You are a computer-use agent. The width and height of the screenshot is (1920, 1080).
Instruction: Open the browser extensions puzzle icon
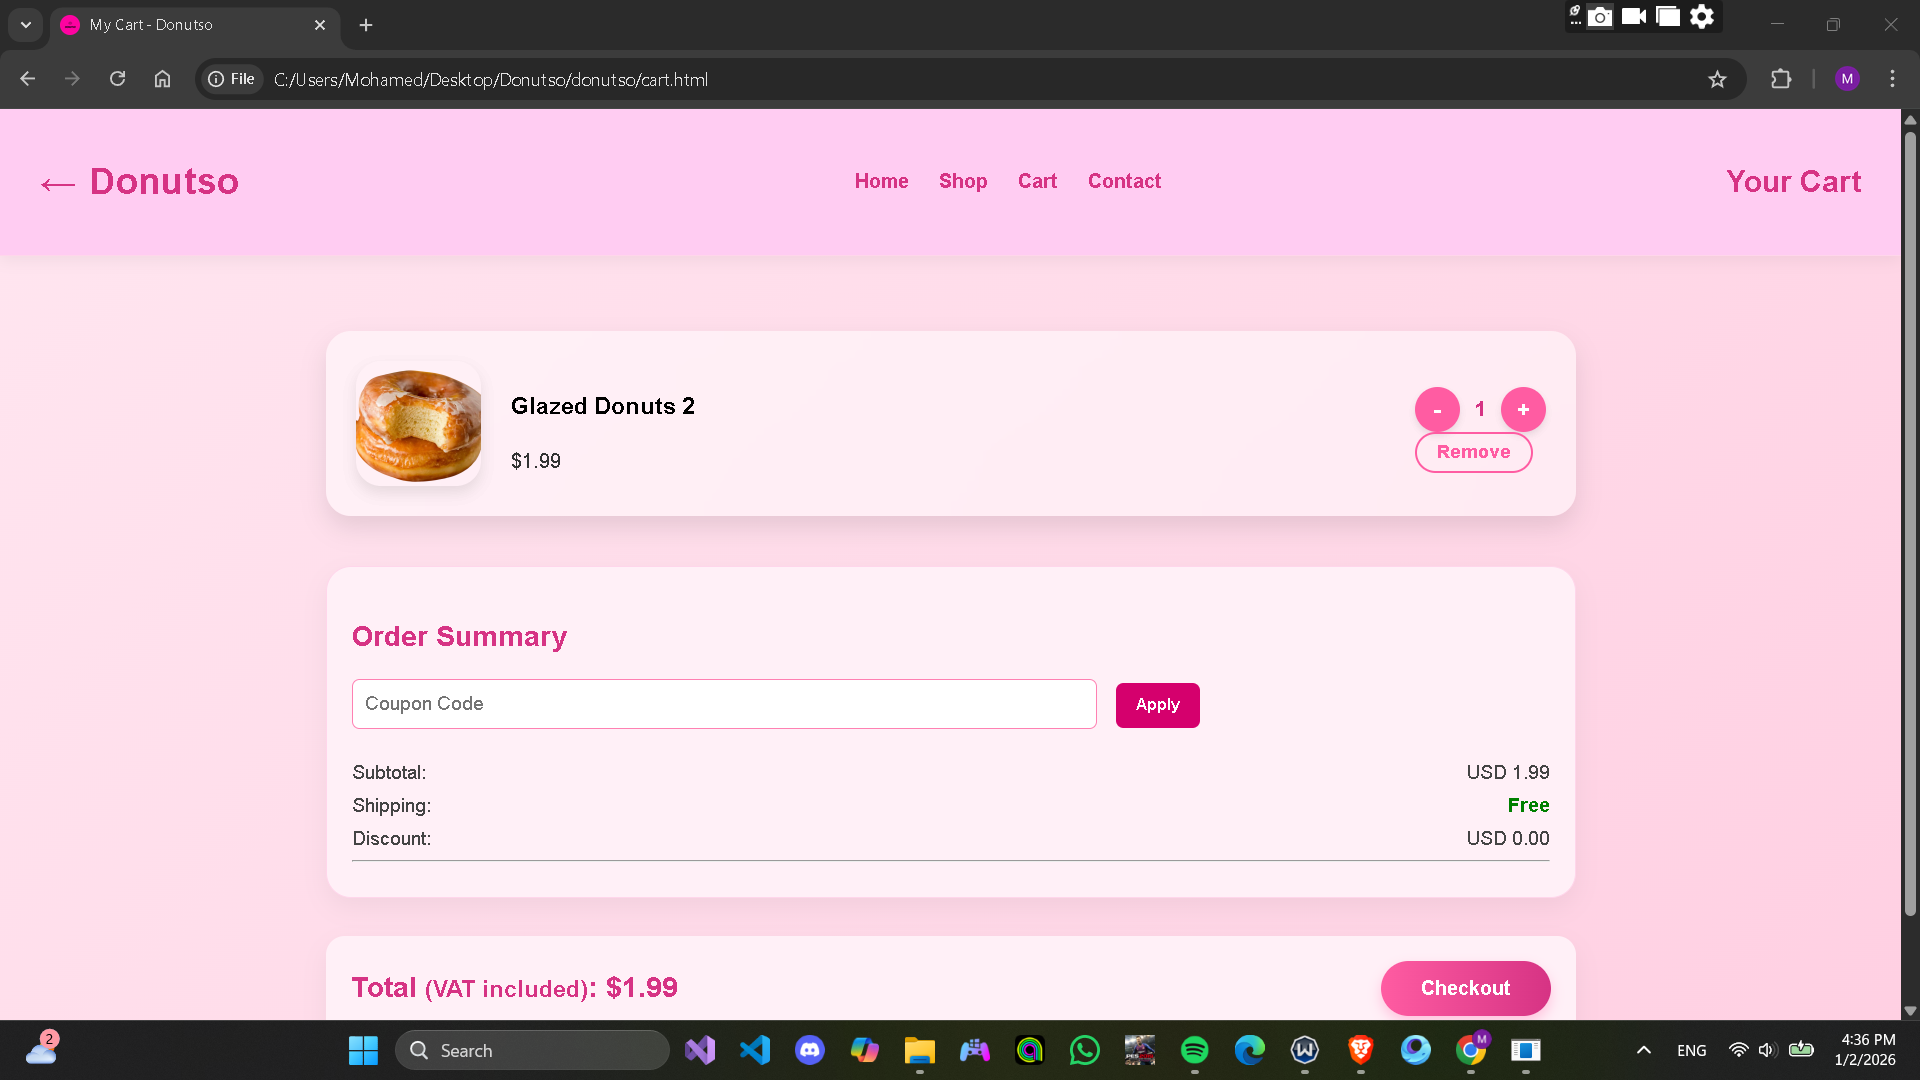[1782, 79]
